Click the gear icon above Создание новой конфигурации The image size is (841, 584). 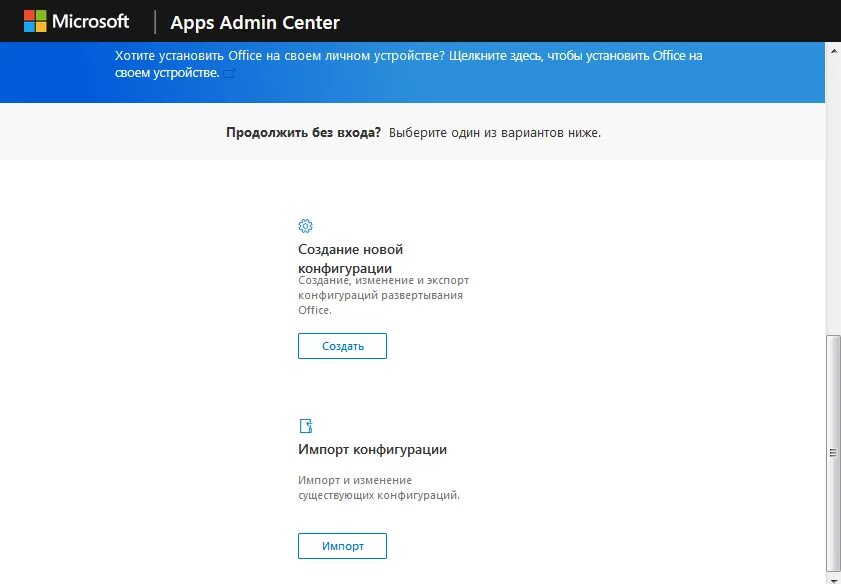(305, 226)
